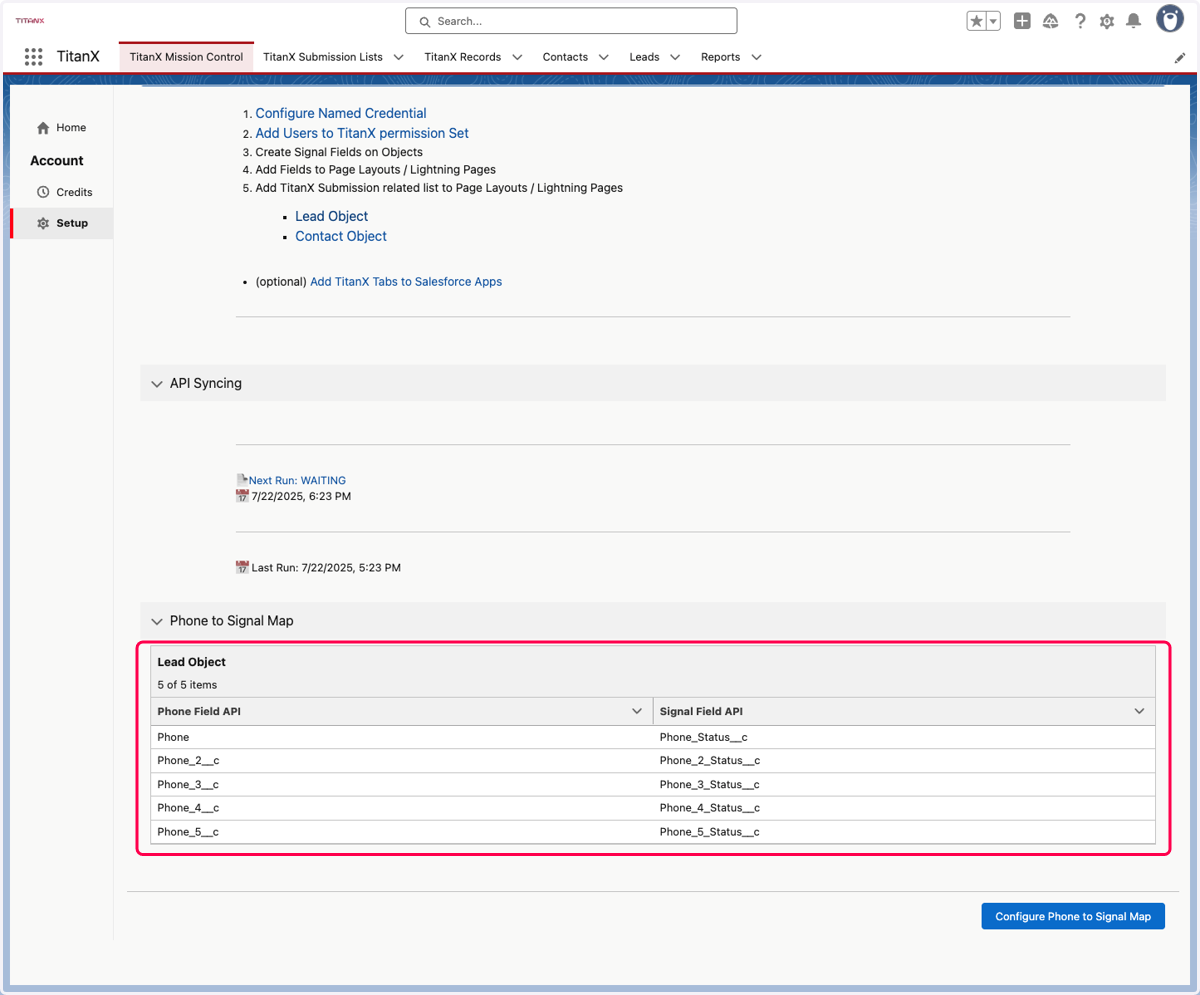Viewport: 1200px width, 995px height.
Task: Open the Phone Field API column menu
Action: pos(637,711)
